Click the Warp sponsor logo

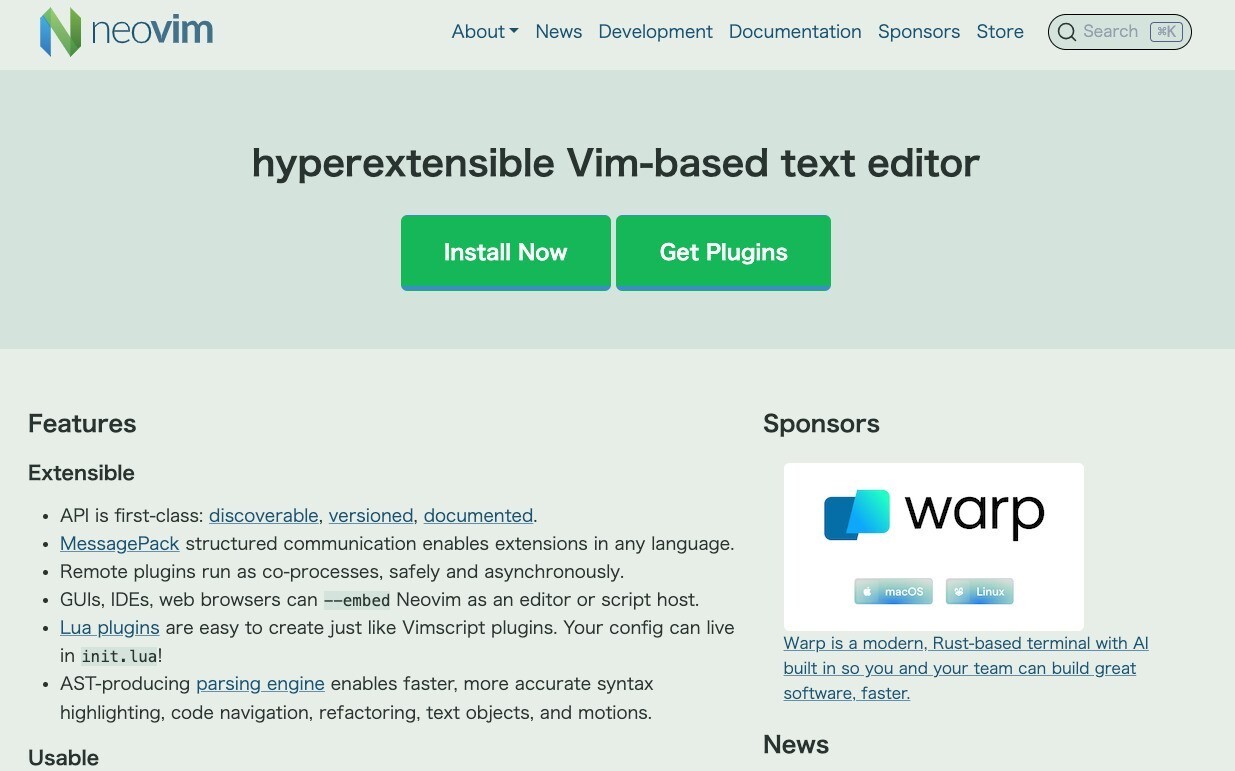[x=933, y=515]
